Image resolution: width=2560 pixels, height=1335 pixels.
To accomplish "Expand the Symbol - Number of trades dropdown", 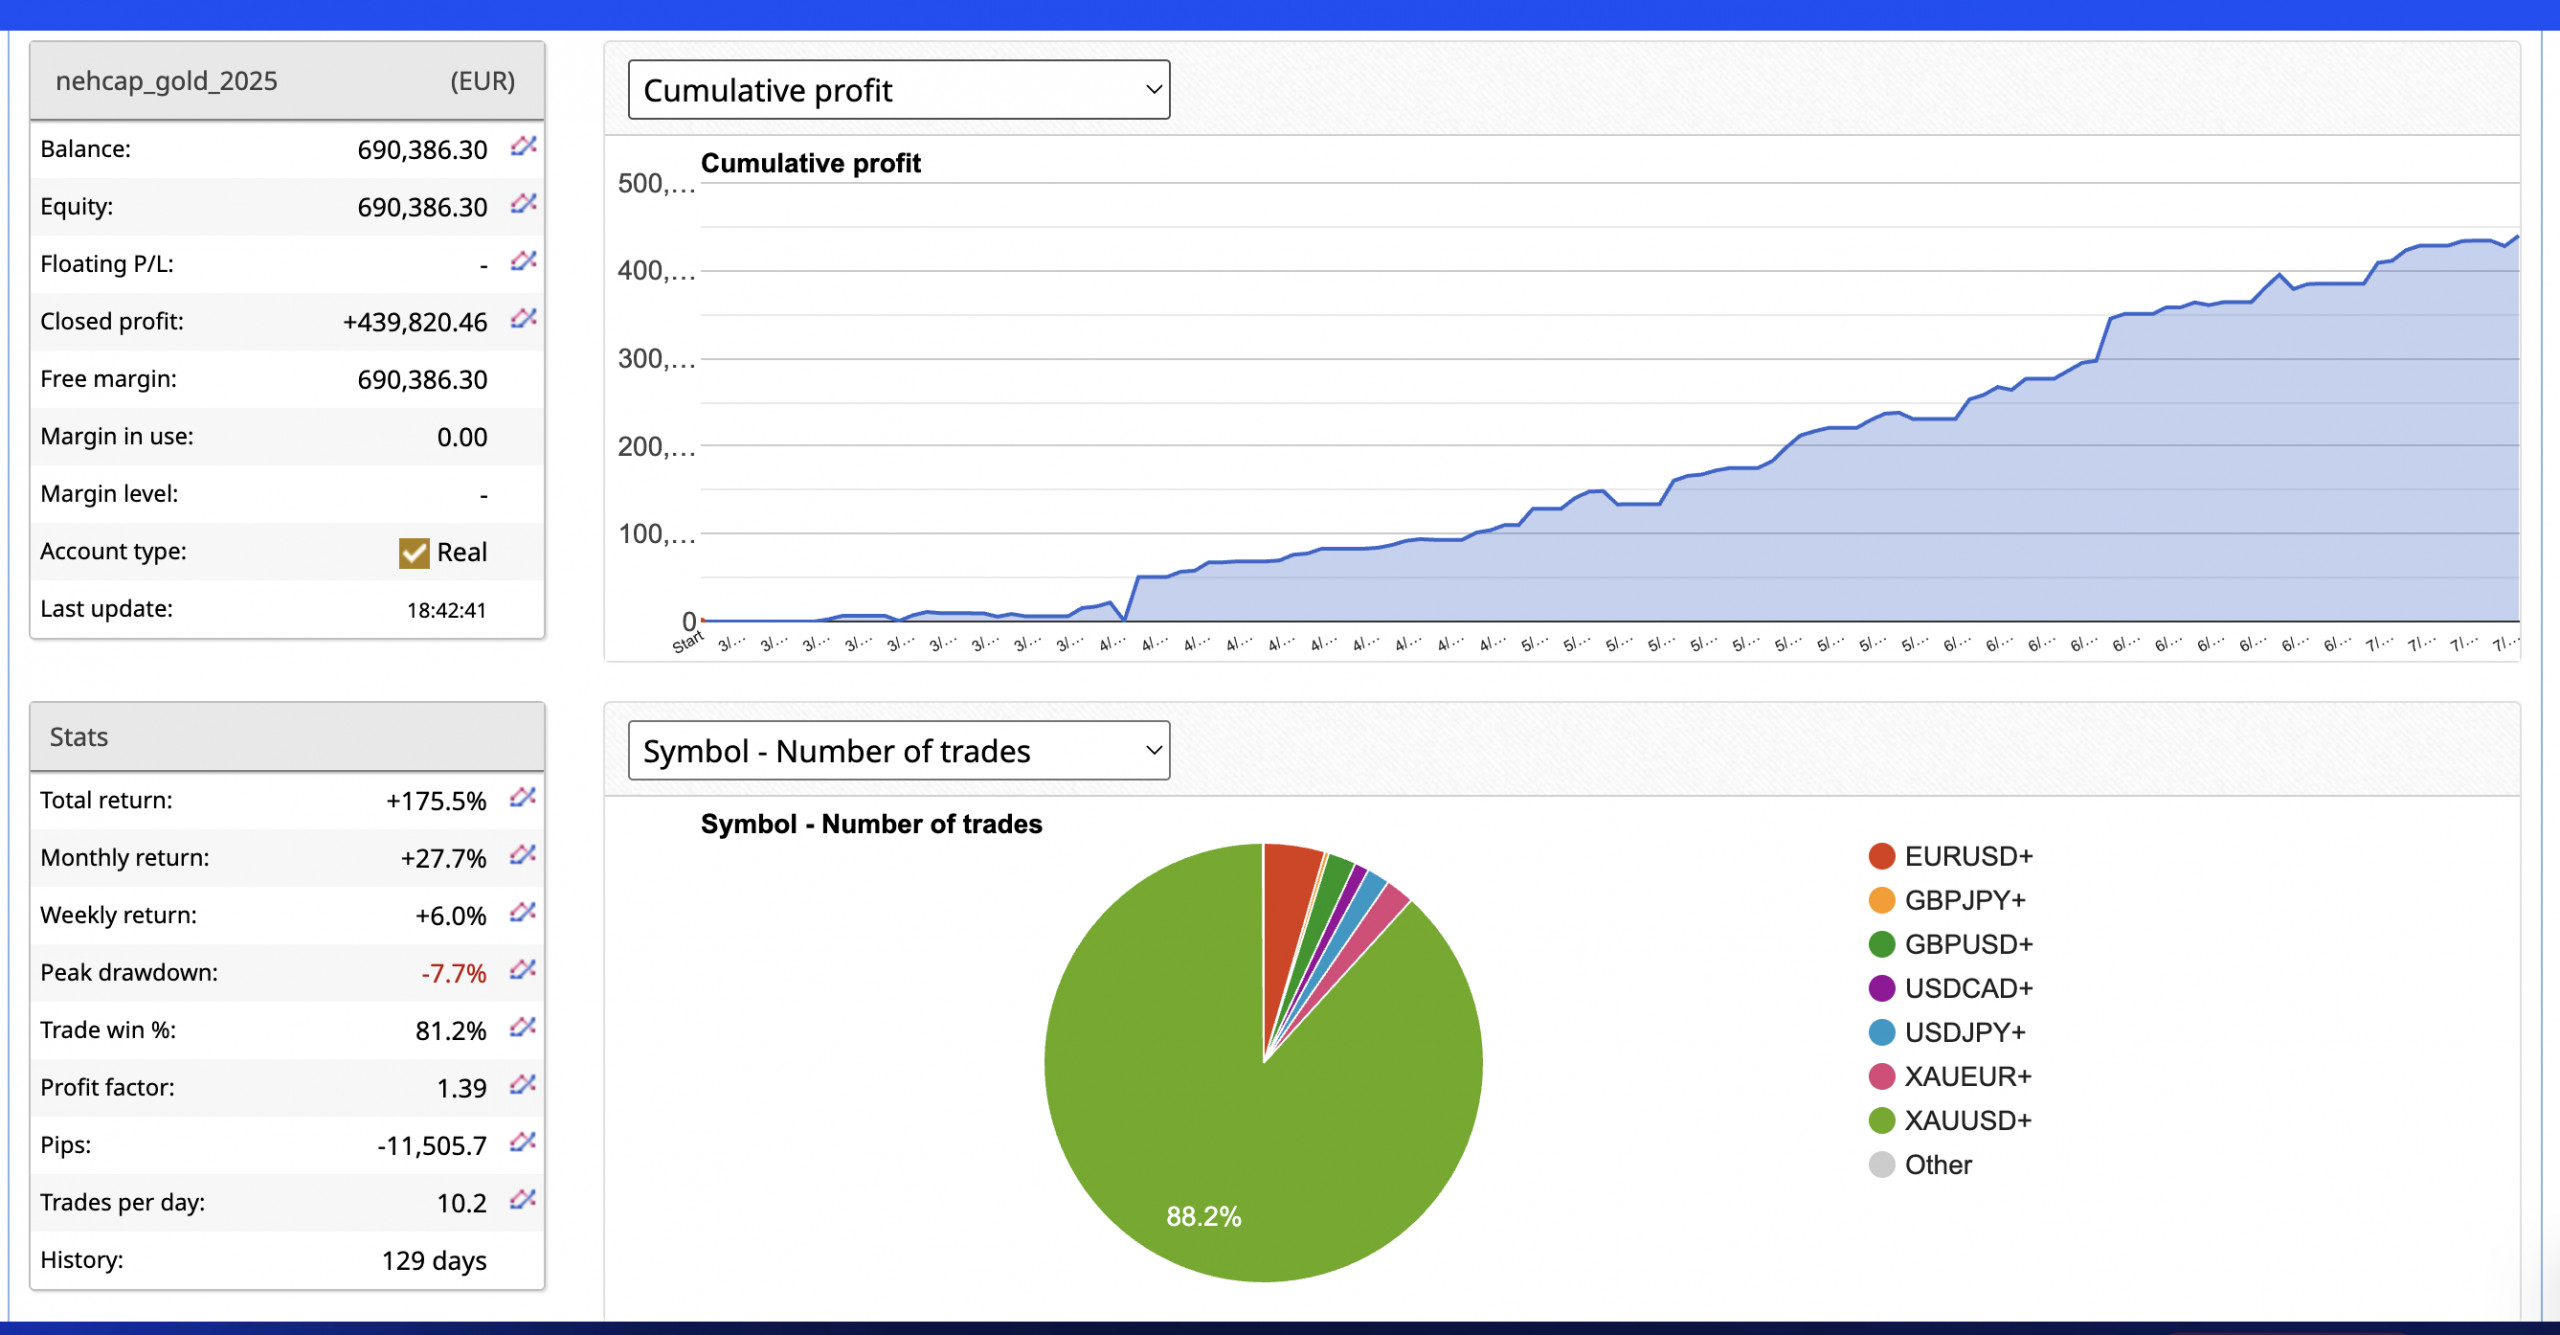I will point(898,751).
